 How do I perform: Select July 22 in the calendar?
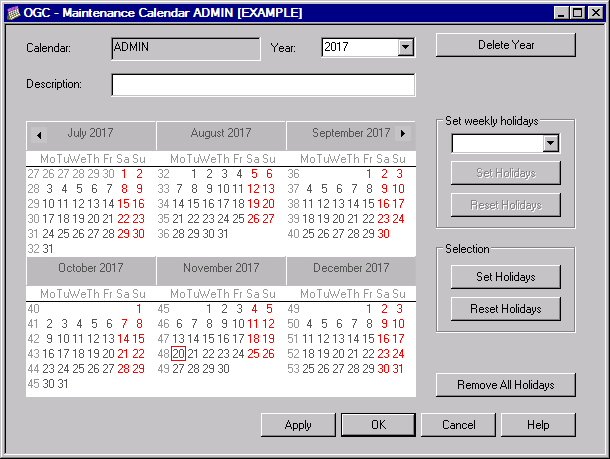coord(123,219)
